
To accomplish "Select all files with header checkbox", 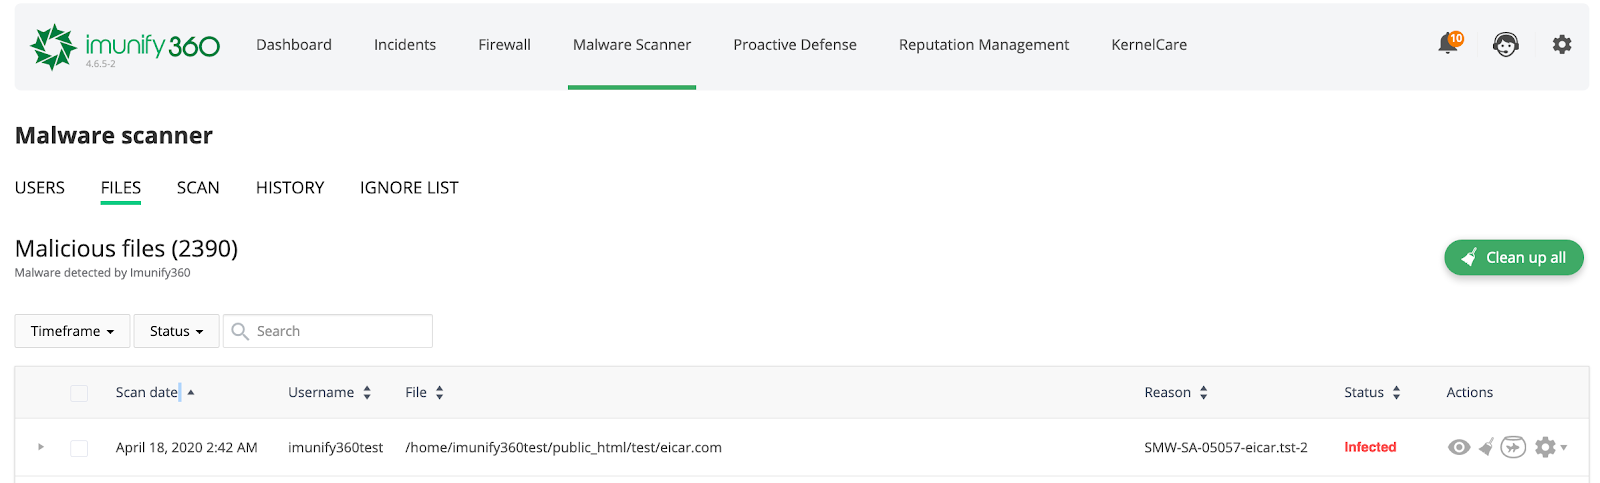I will (79, 393).
